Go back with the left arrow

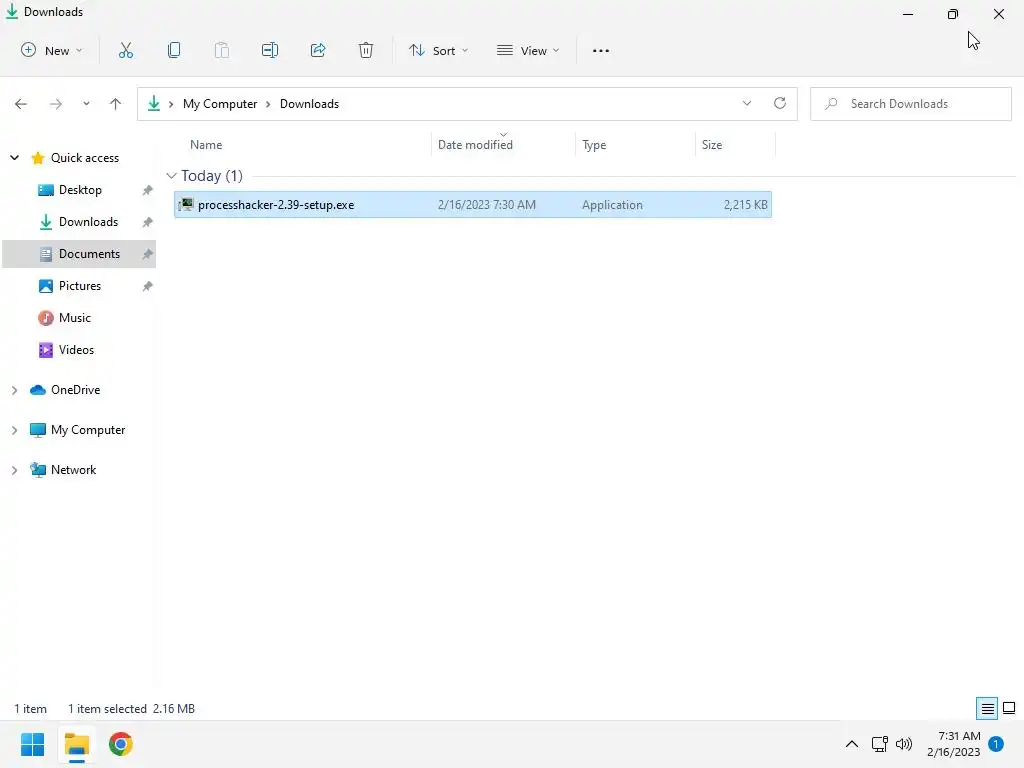click(21, 104)
